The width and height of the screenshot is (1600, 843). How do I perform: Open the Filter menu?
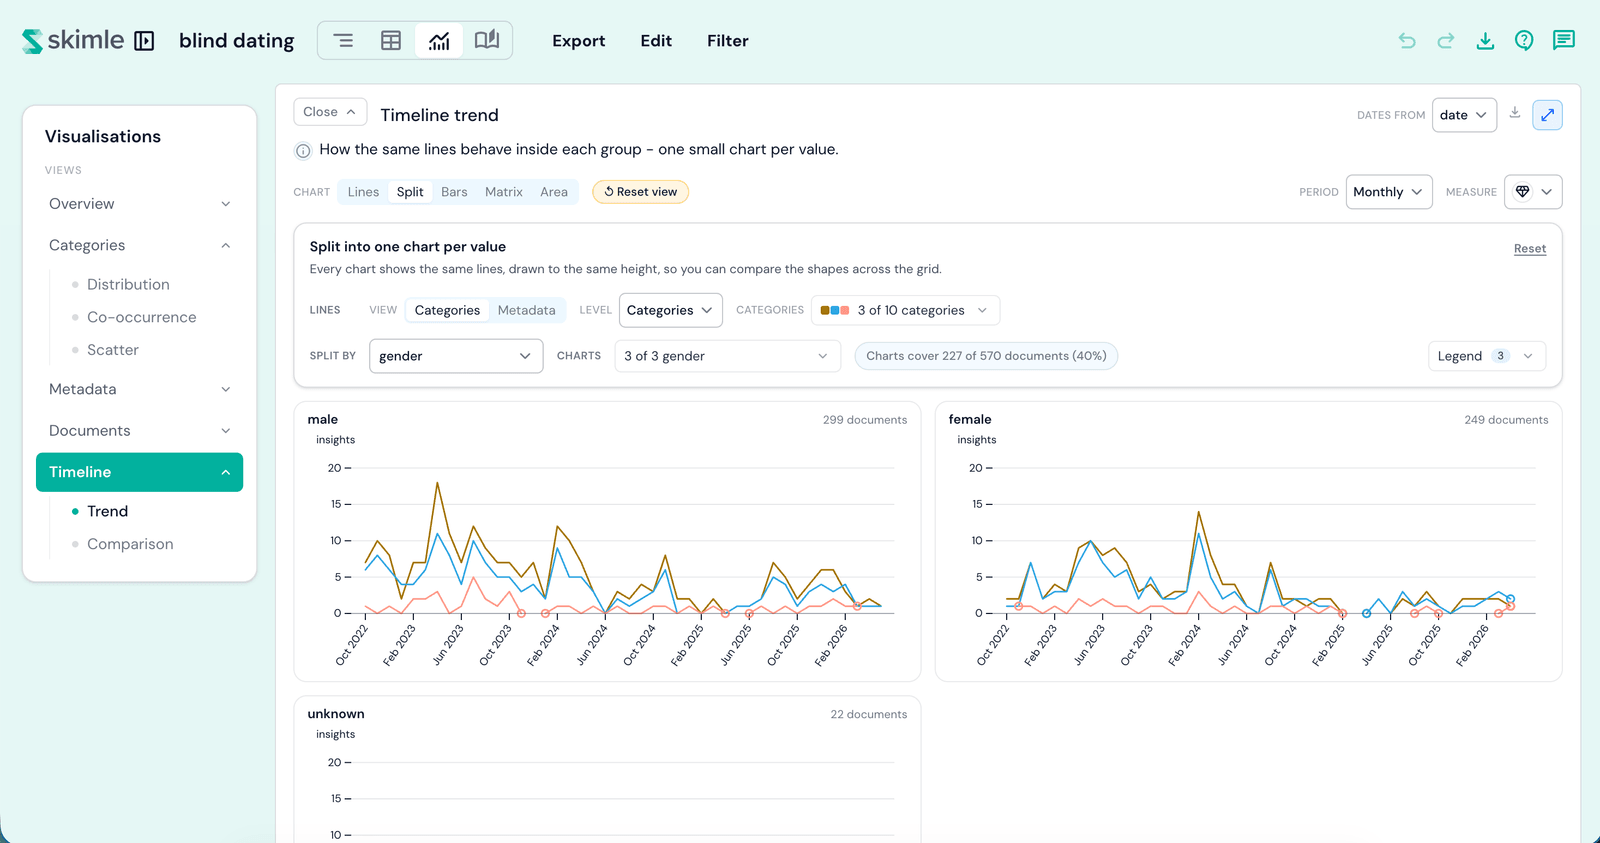(x=728, y=41)
